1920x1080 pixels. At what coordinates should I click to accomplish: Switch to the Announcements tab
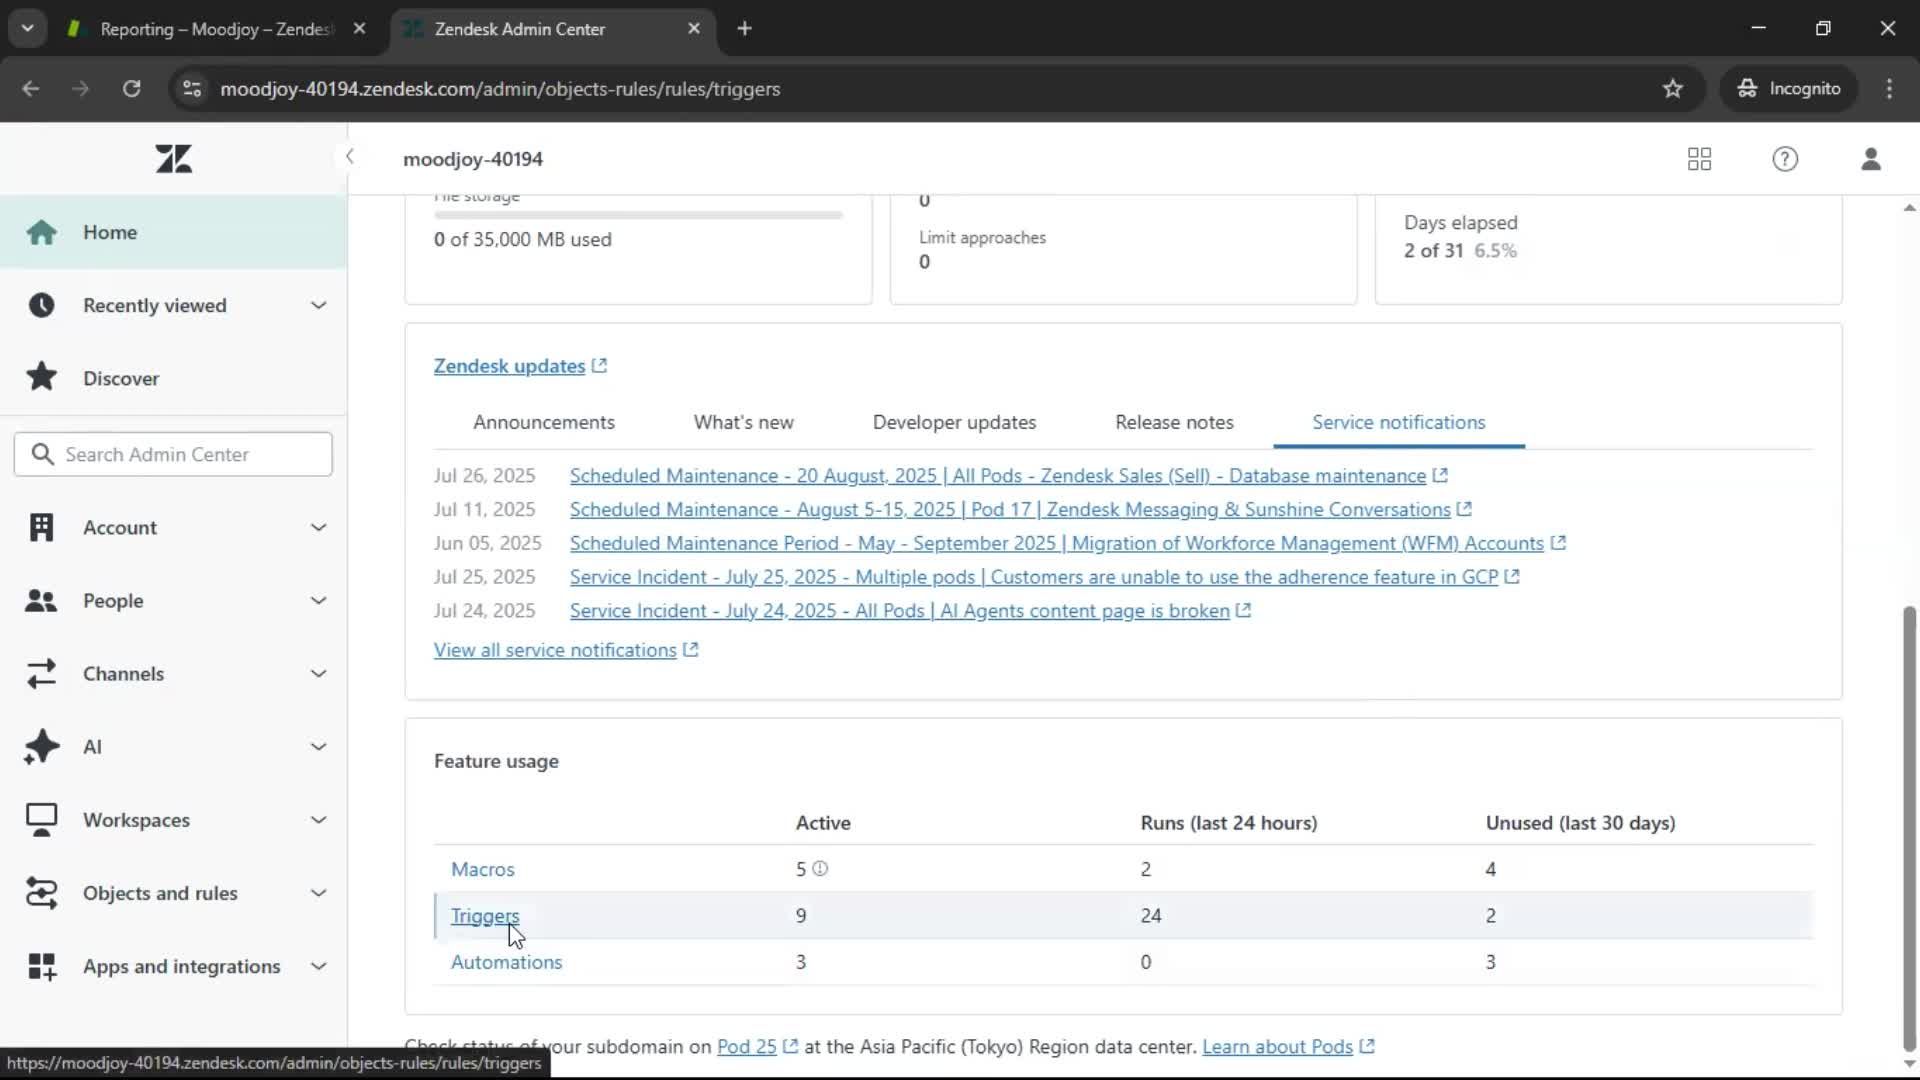click(x=544, y=422)
